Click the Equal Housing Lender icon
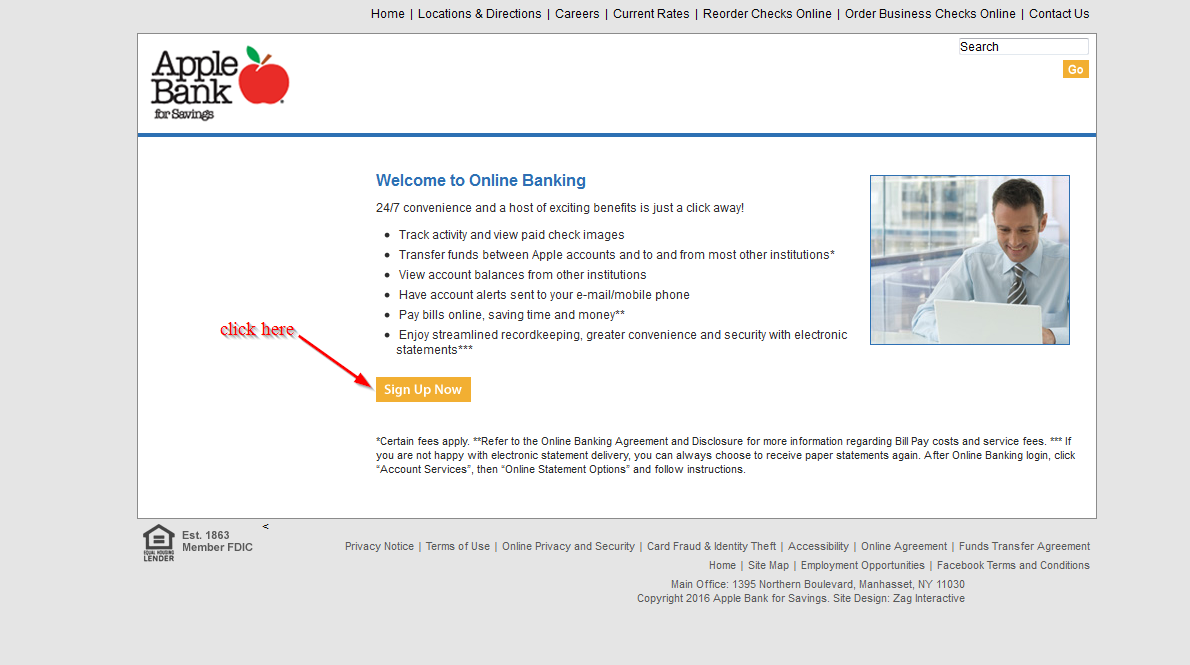The width and height of the screenshot is (1190, 665). coord(159,543)
